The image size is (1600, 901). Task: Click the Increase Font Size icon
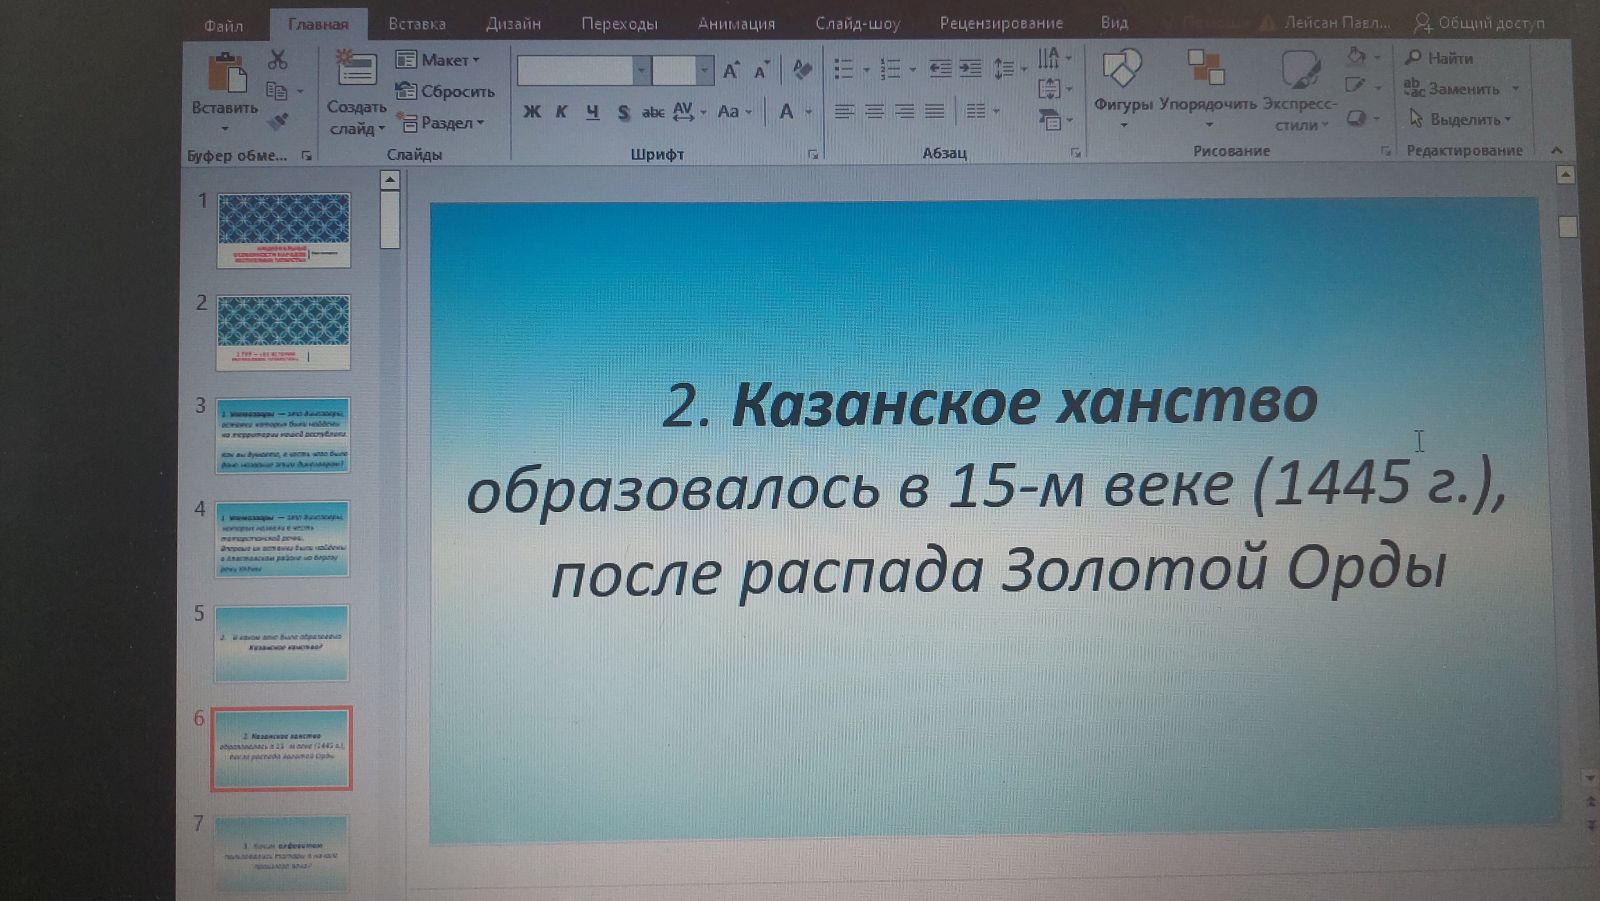(x=731, y=70)
